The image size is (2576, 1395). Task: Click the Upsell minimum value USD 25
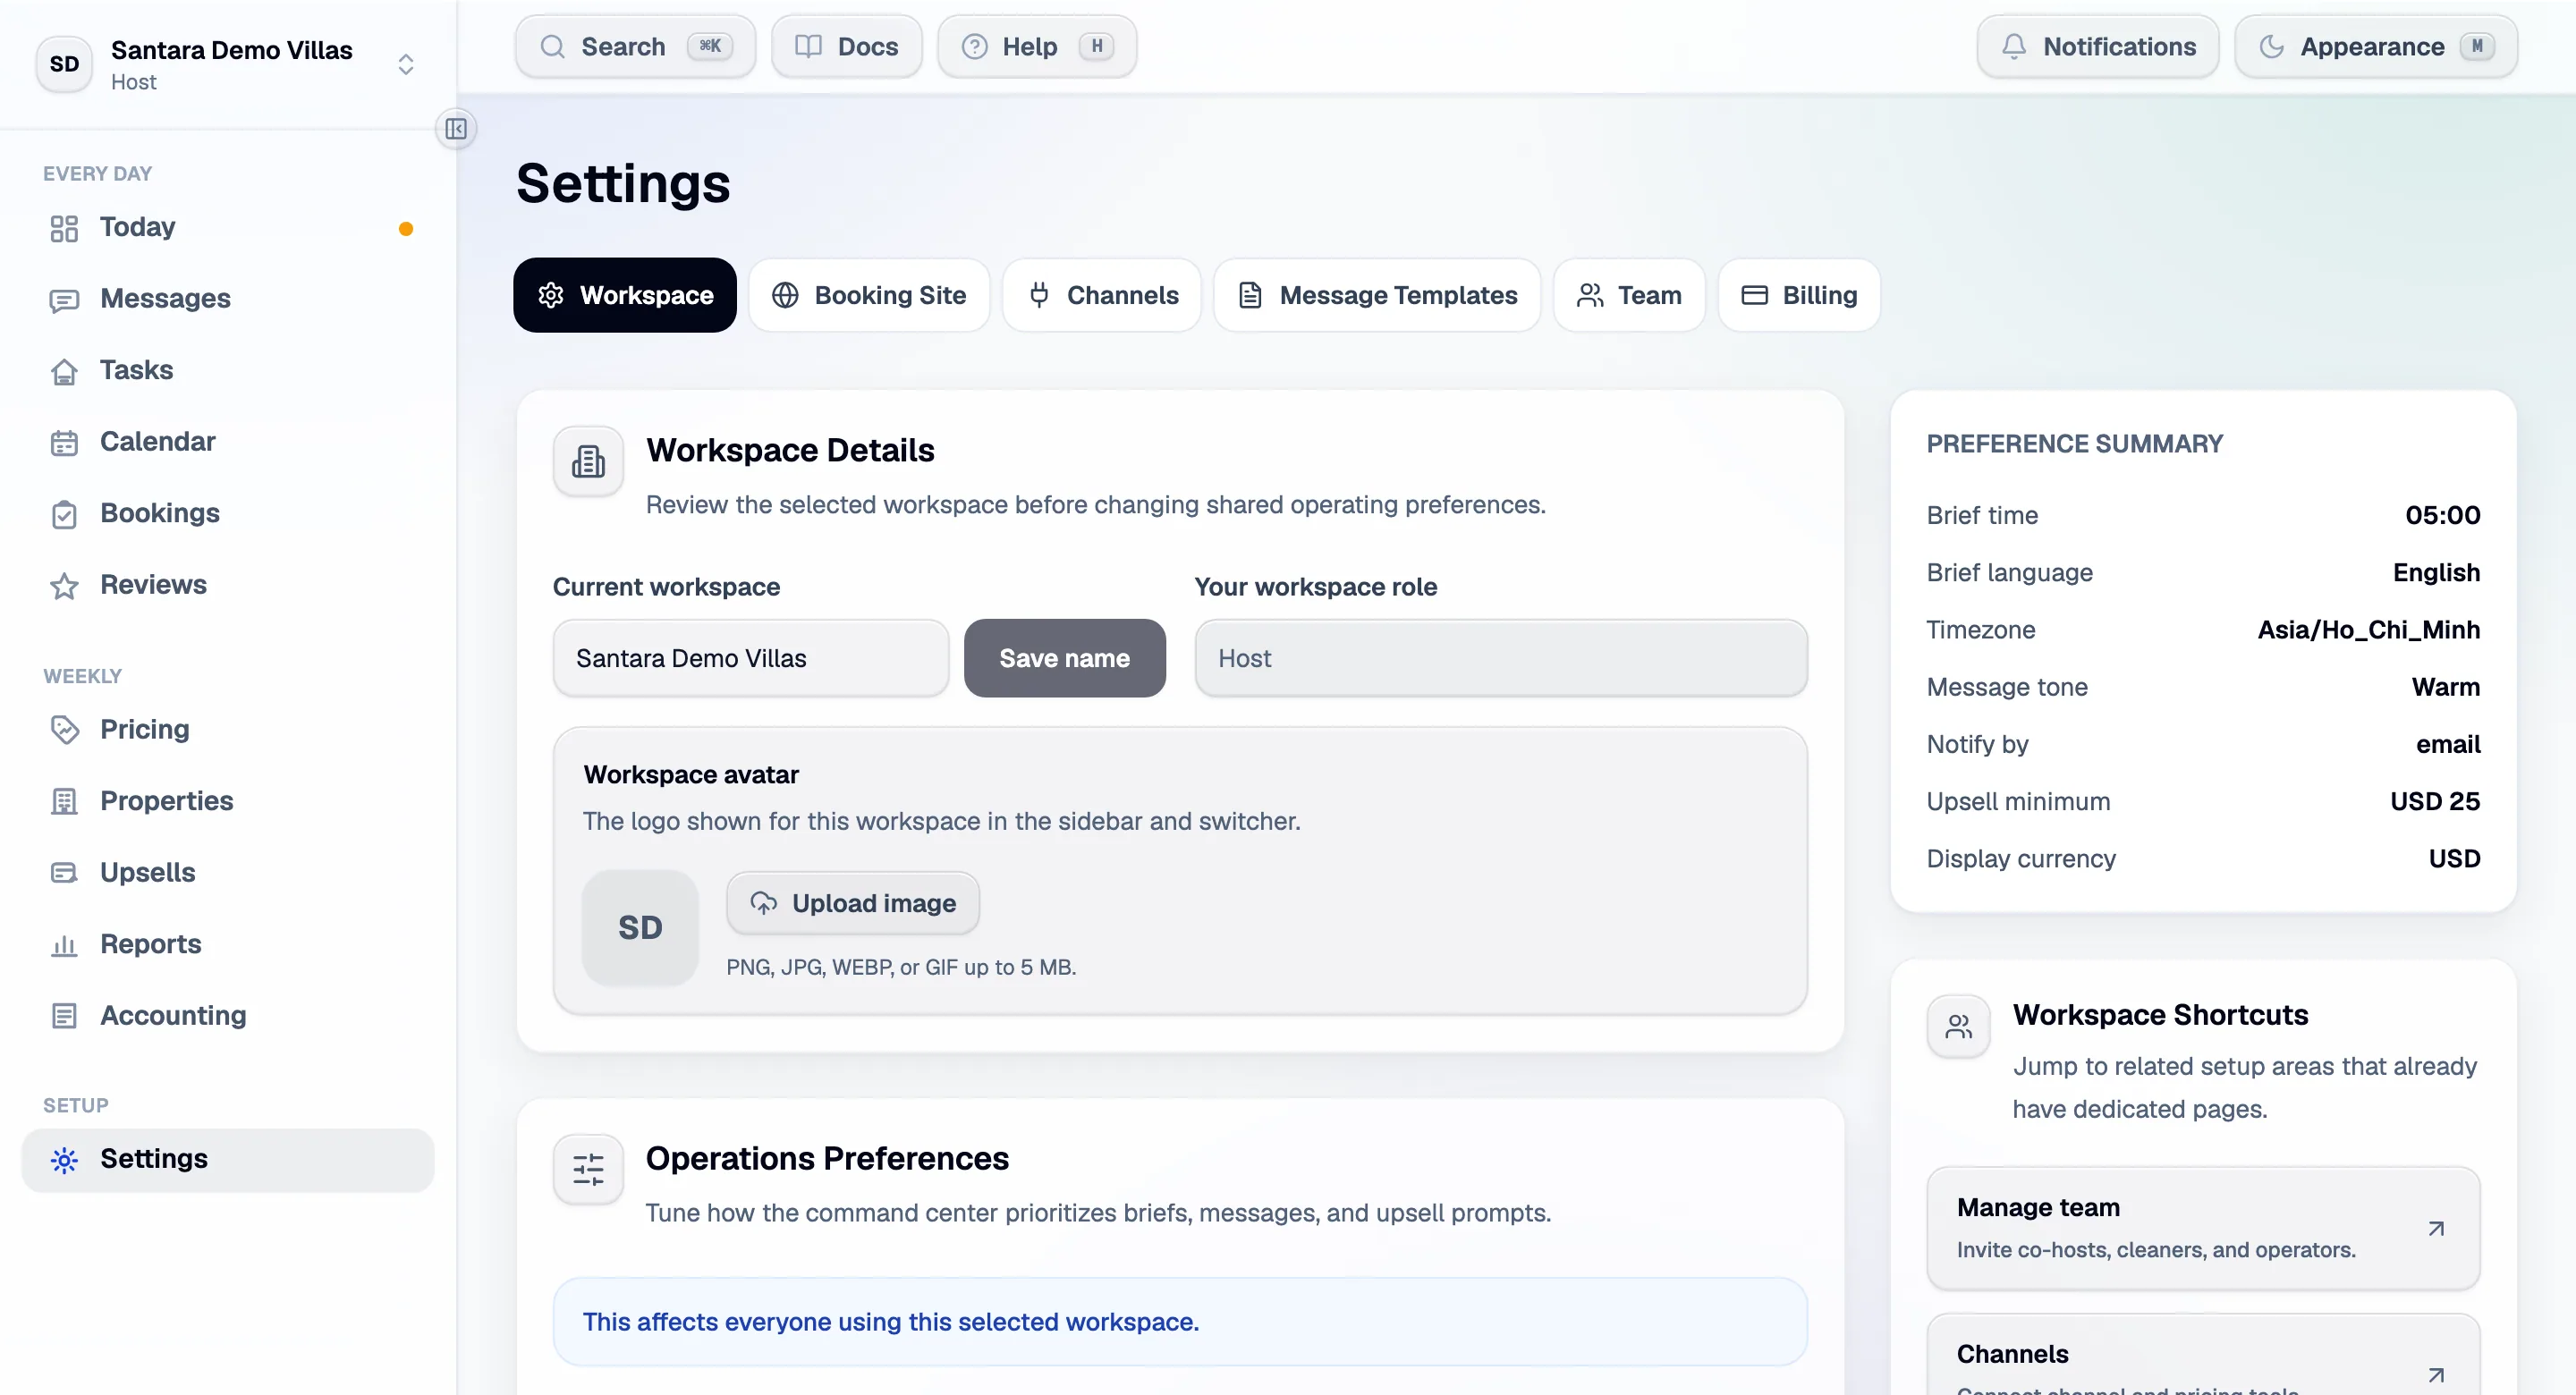click(x=2435, y=801)
